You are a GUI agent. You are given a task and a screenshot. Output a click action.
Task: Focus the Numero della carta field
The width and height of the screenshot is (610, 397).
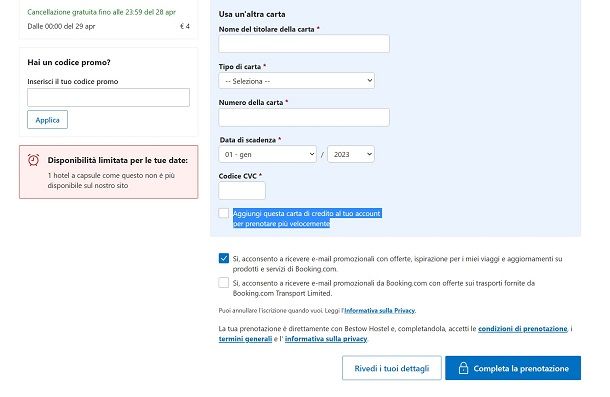[x=304, y=118]
